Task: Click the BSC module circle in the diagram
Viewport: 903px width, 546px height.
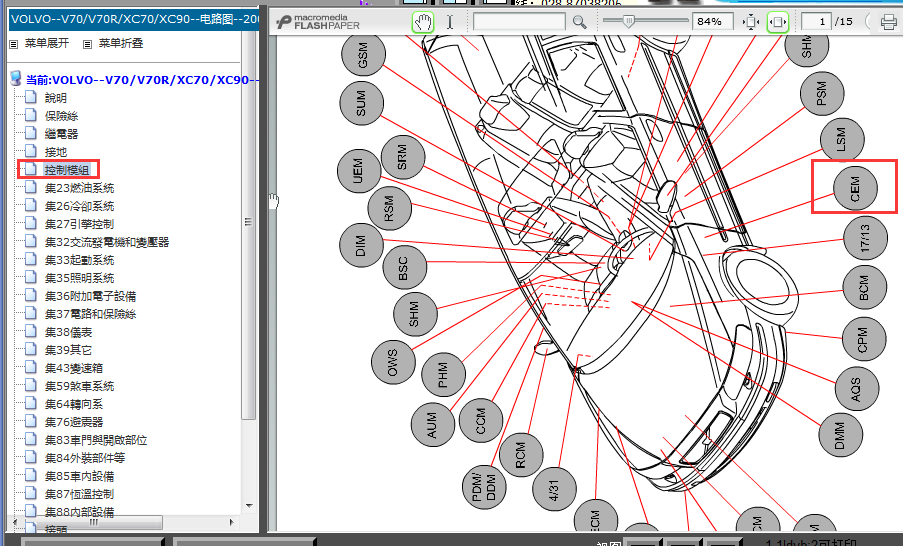Action: coord(404,267)
